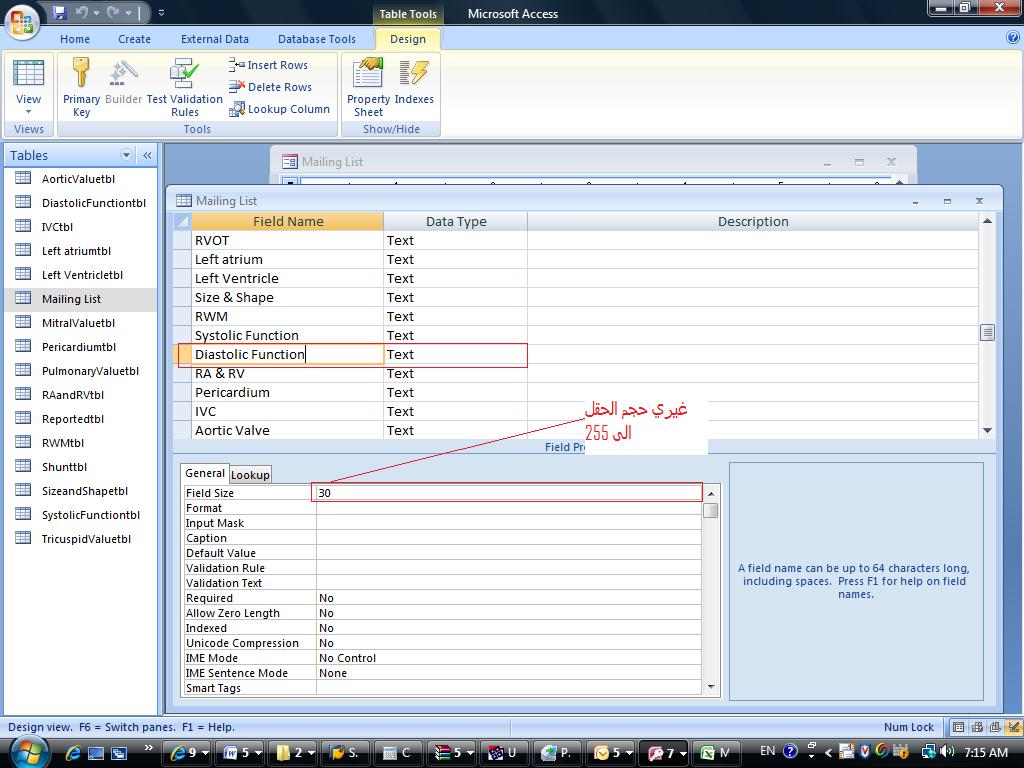Screen dimensions: 1024x768
Task: Open the Redo history dropdown arrow
Action: [x=128, y=12]
